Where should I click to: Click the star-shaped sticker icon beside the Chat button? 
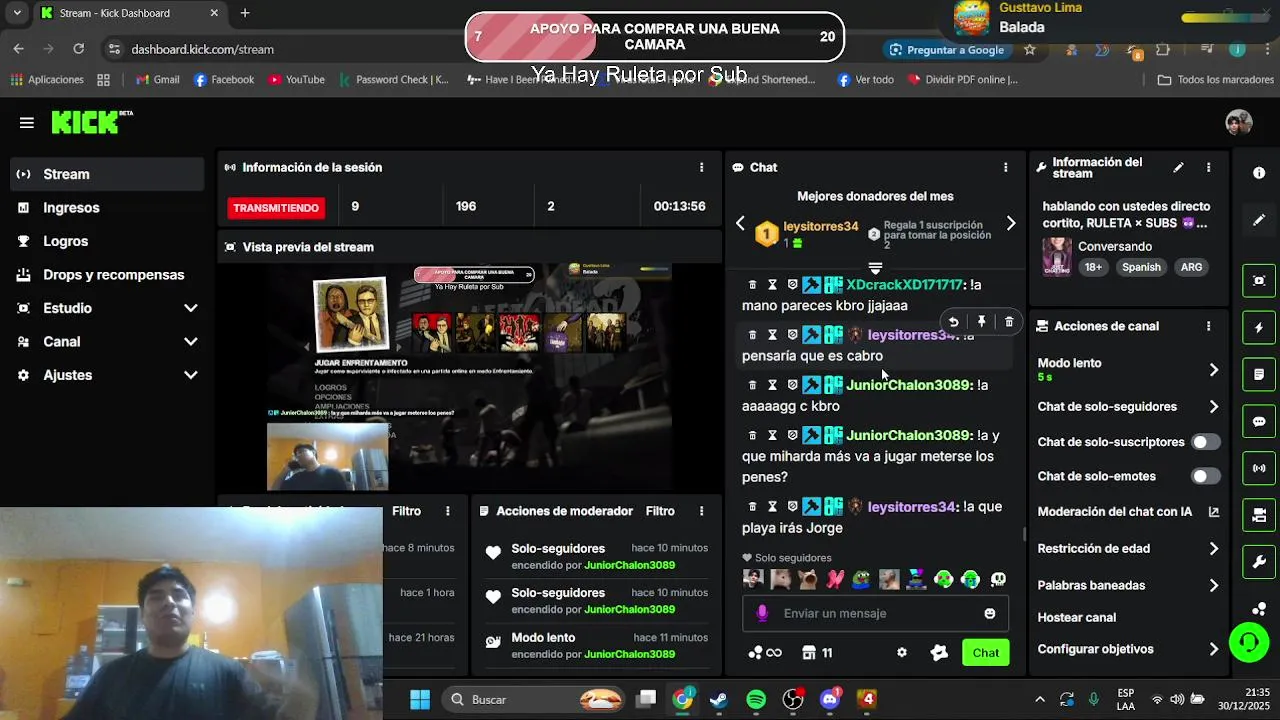pyautogui.click(x=939, y=652)
